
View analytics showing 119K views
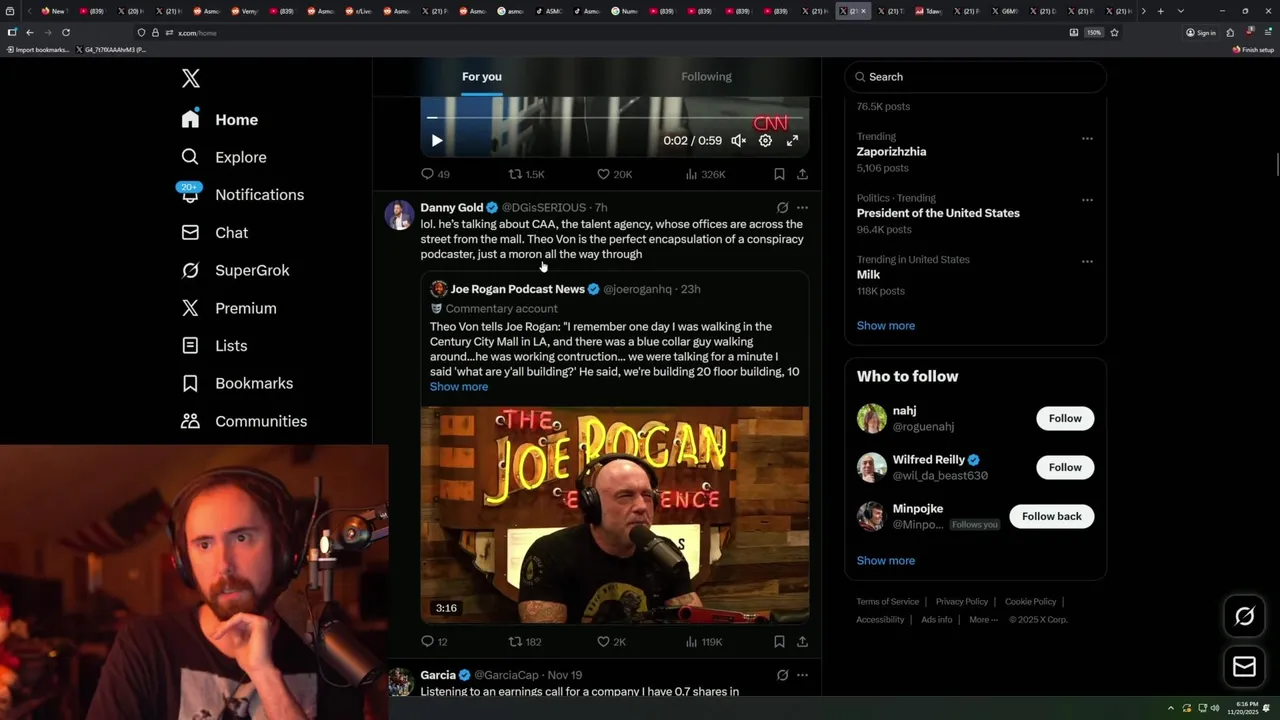(704, 642)
